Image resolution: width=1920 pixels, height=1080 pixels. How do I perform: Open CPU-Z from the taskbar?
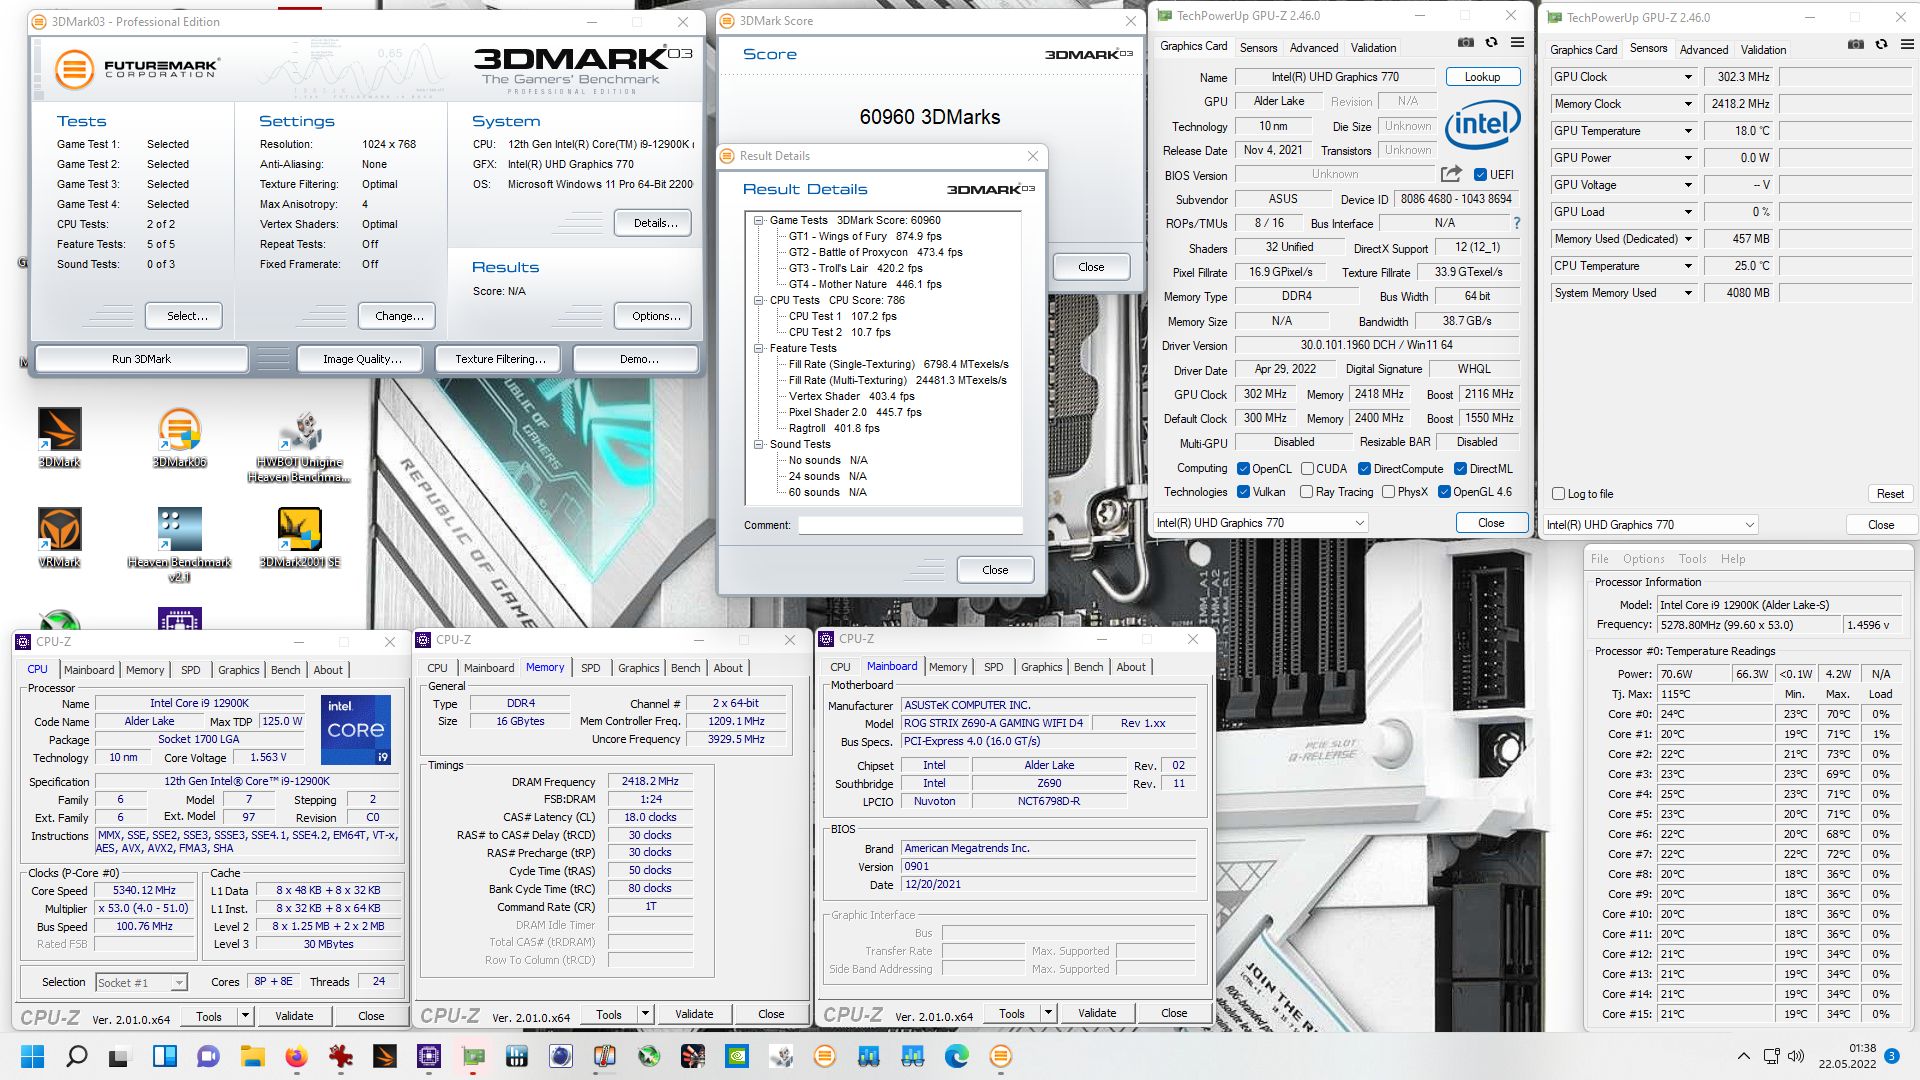click(x=428, y=1056)
